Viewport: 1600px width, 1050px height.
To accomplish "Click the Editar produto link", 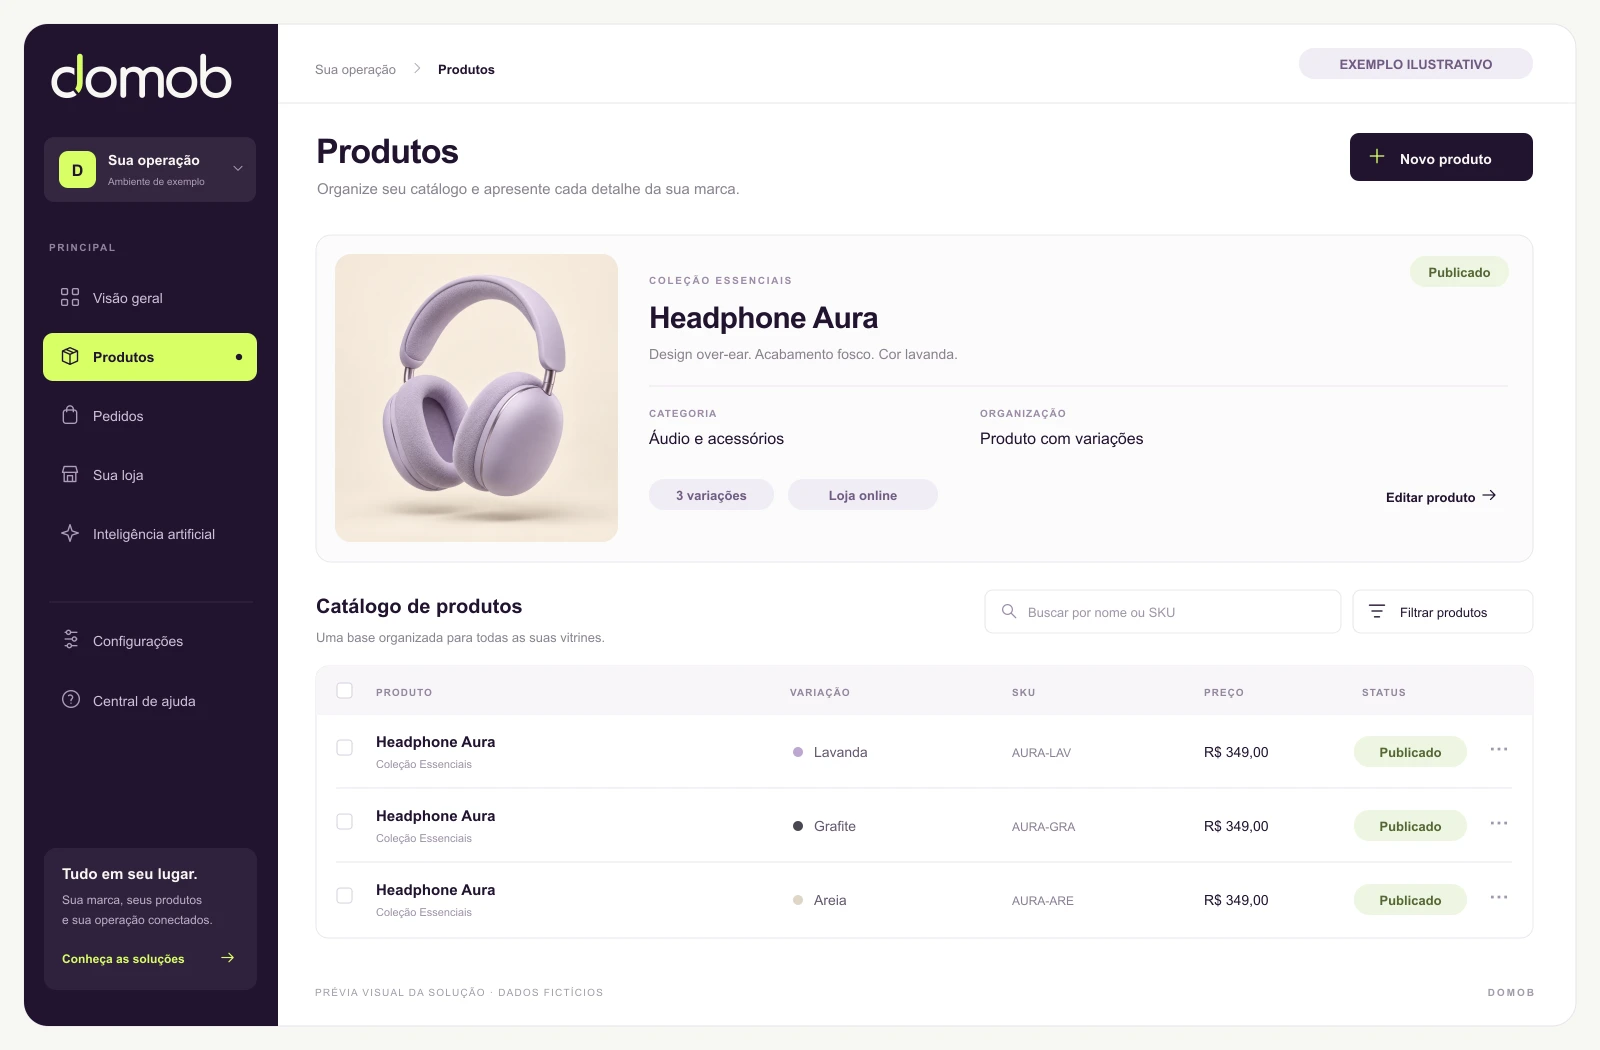I will point(1441,497).
